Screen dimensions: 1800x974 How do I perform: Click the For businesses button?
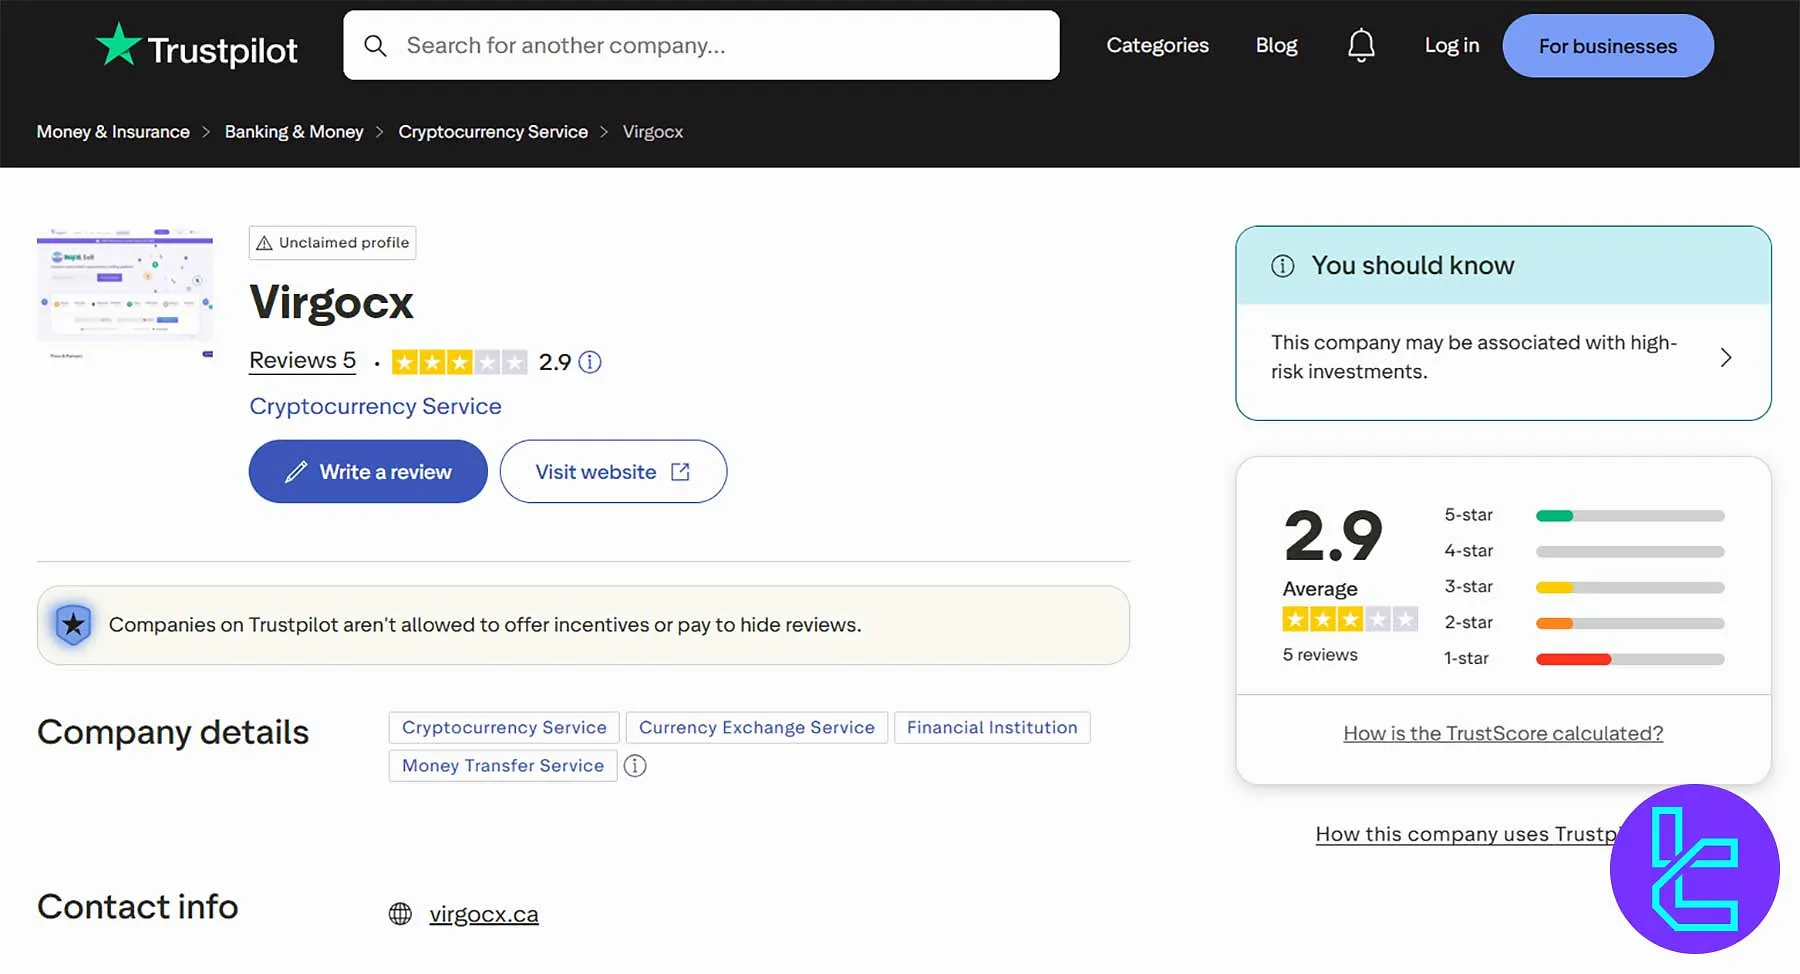coord(1607,45)
